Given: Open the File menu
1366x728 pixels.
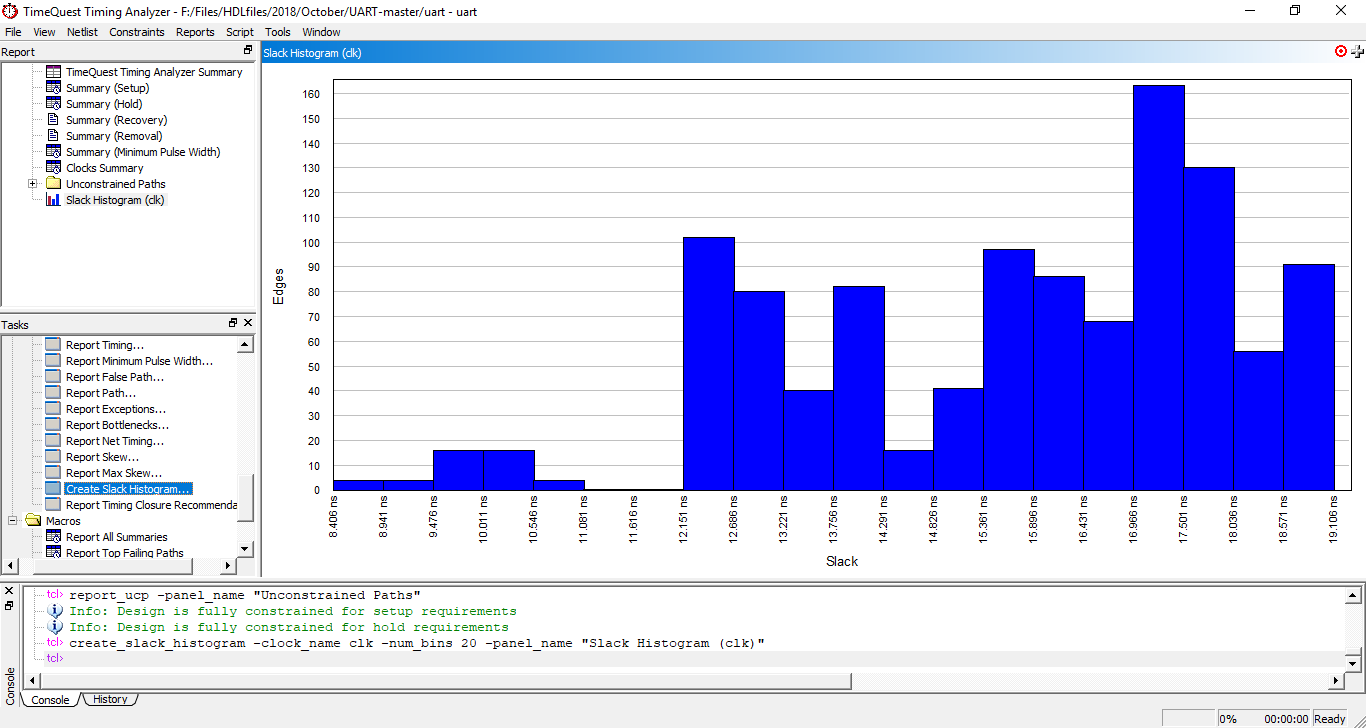Looking at the screenshot, I should (x=13, y=32).
